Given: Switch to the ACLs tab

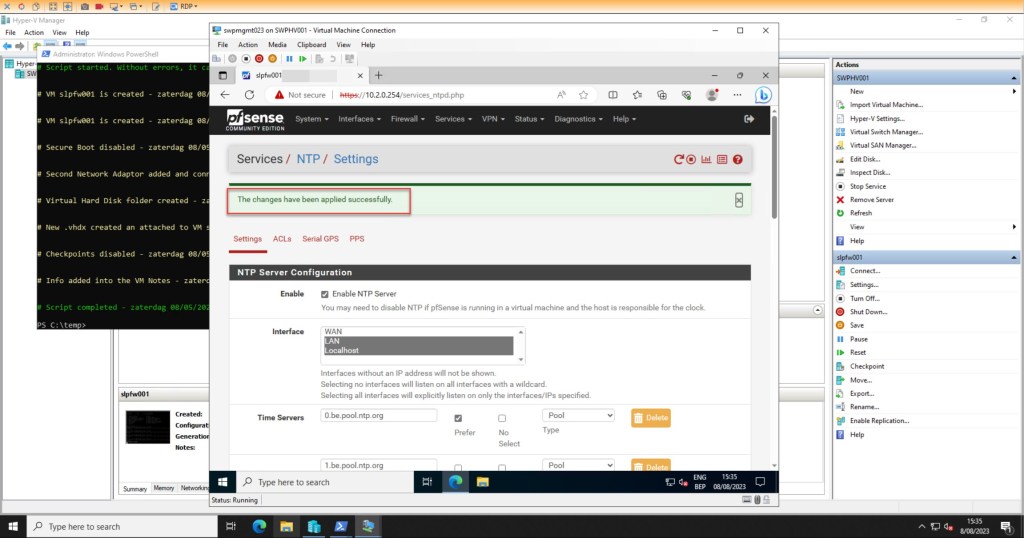Looking at the screenshot, I should (x=282, y=239).
